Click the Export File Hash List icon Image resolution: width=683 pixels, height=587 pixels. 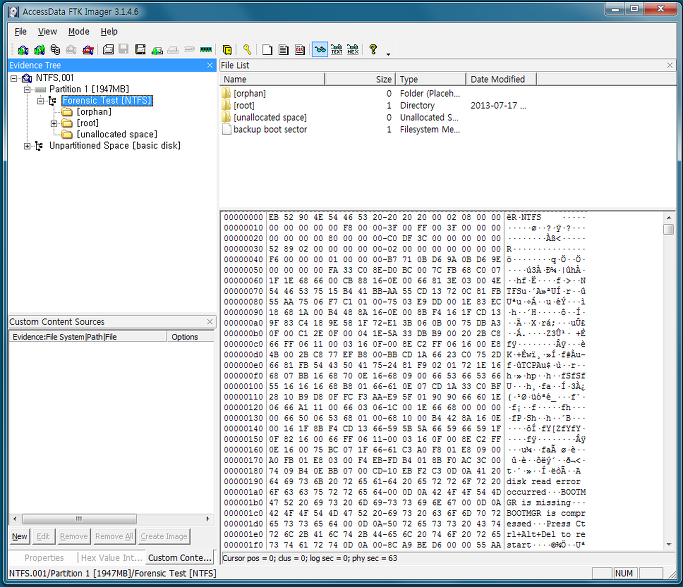click(x=284, y=50)
